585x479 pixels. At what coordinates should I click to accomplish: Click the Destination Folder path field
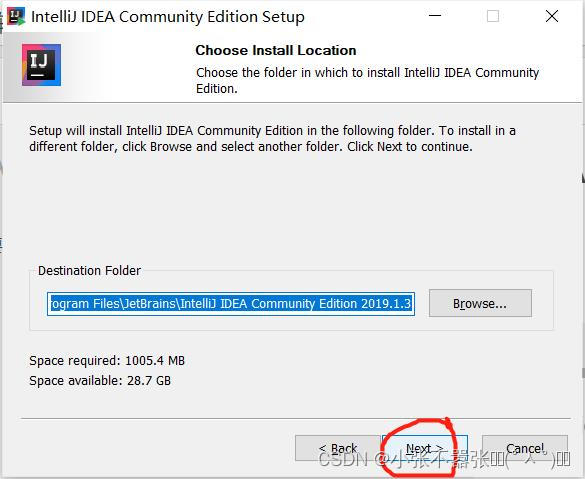pos(231,304)
